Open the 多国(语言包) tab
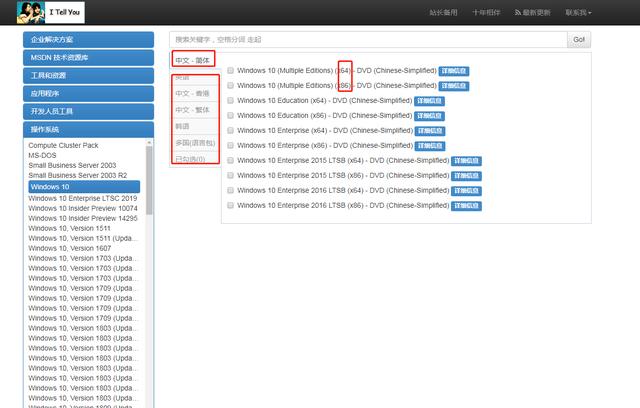 point(195,143)
